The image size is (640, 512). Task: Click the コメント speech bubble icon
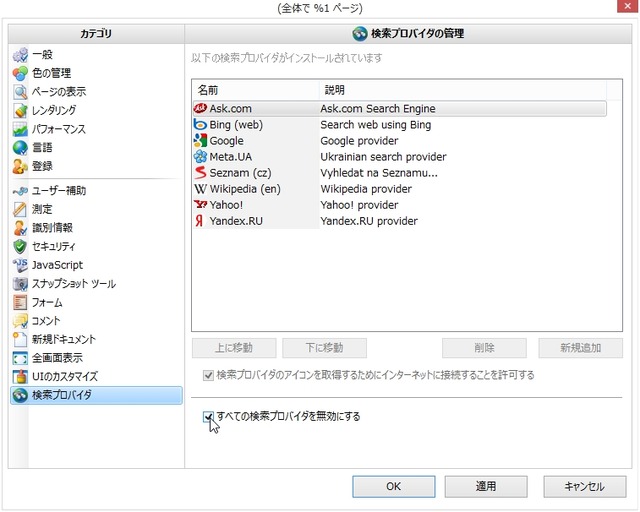tap(20, 321)
